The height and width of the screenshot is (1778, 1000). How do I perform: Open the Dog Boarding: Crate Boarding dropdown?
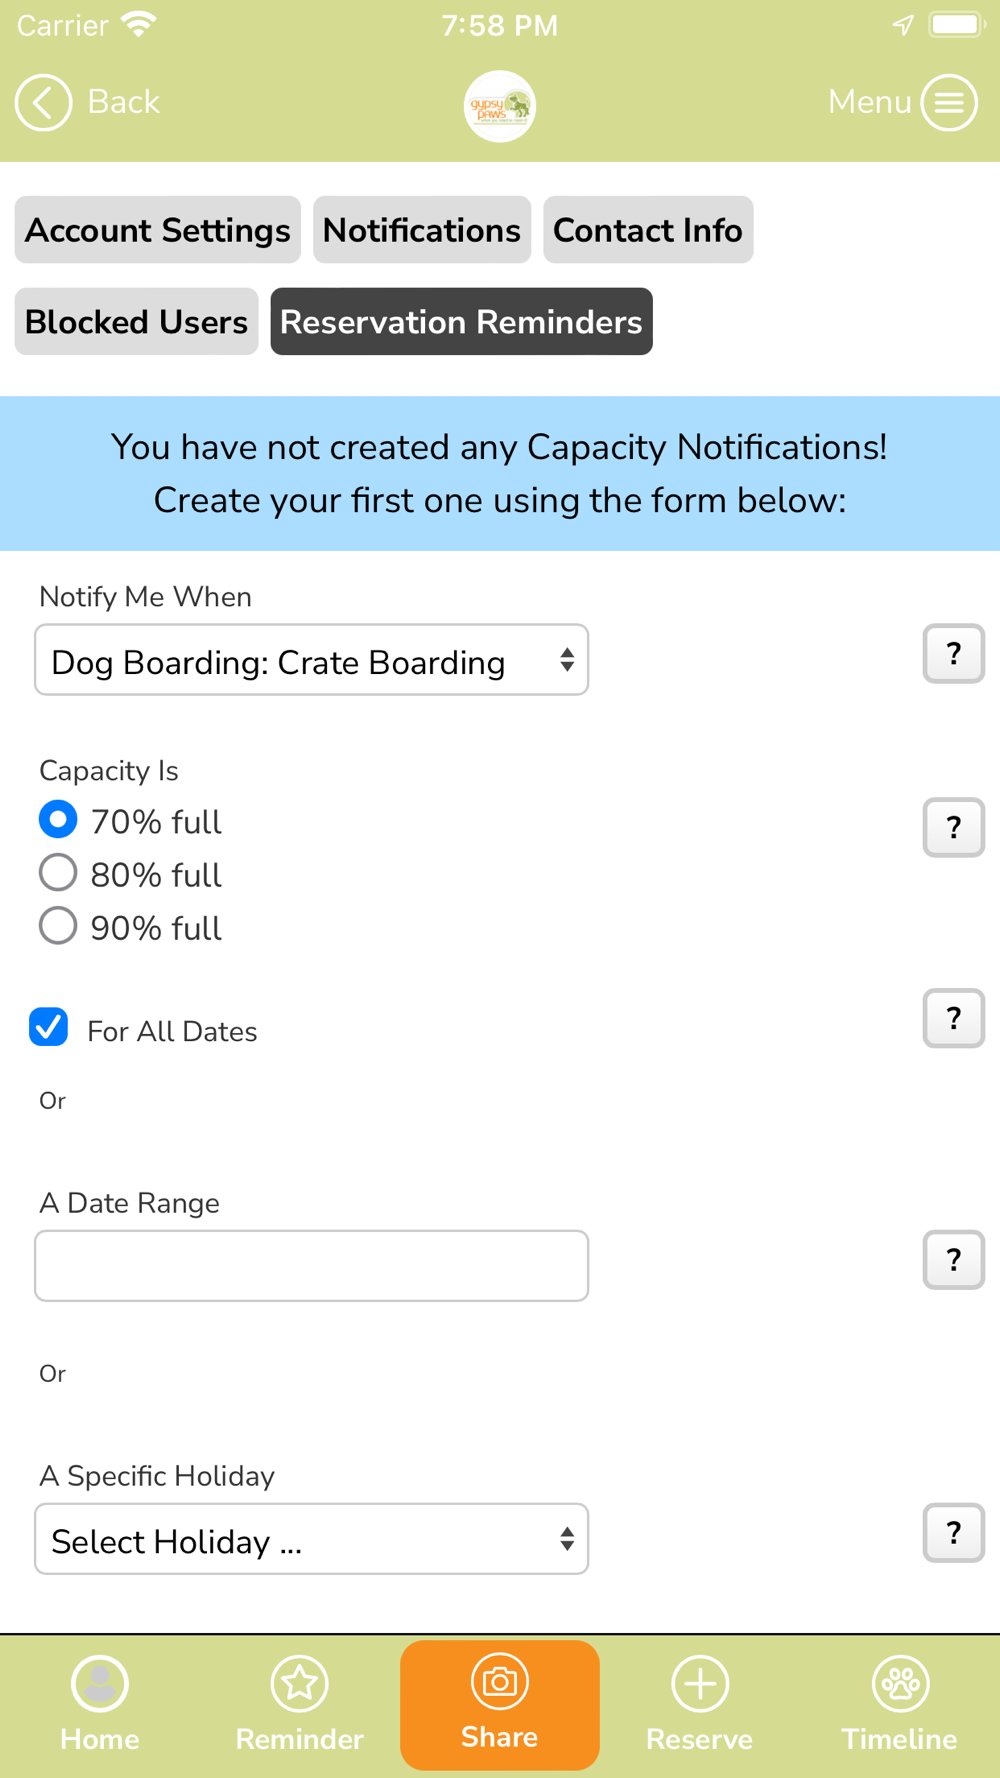(311, 660)
